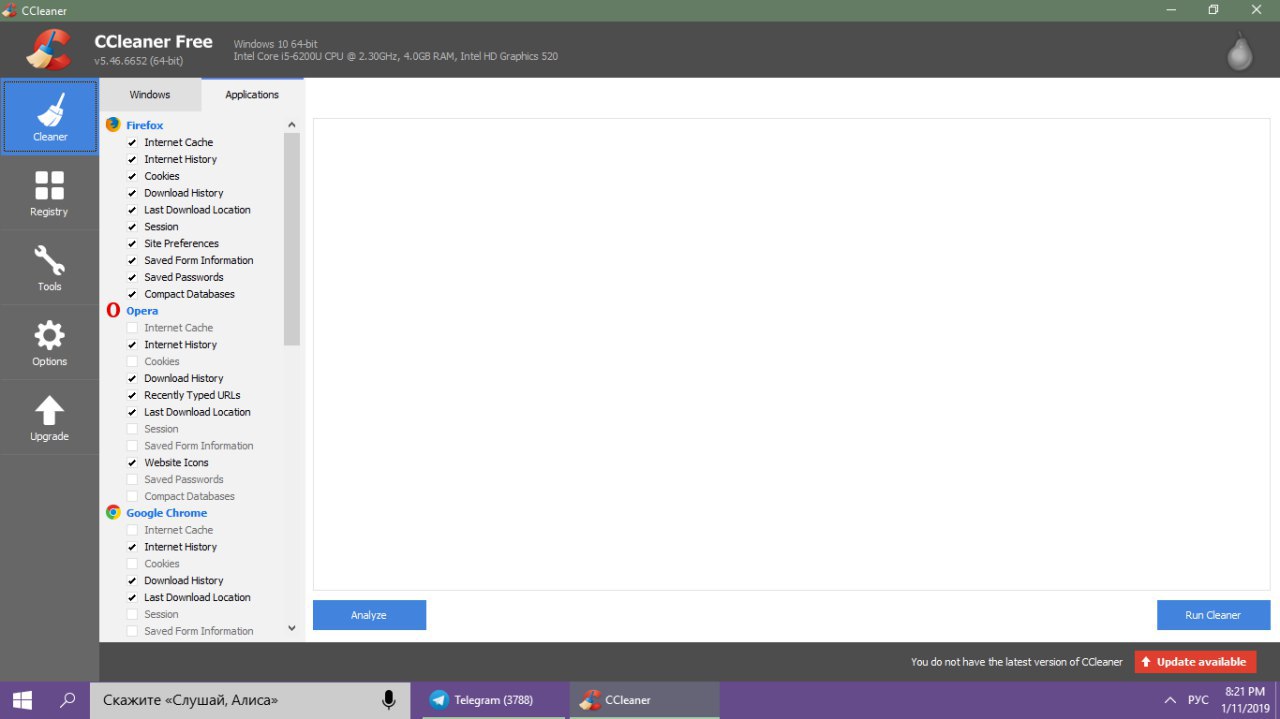Screen dimensions: 1280x719
Task: Open the taskbar search magnifier
Action: click(x=68, y=700)
